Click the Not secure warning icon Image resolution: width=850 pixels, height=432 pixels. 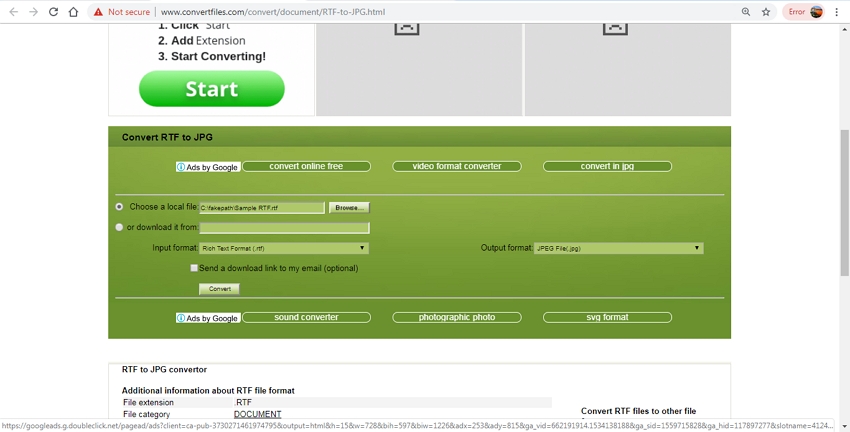coord(98,12)
